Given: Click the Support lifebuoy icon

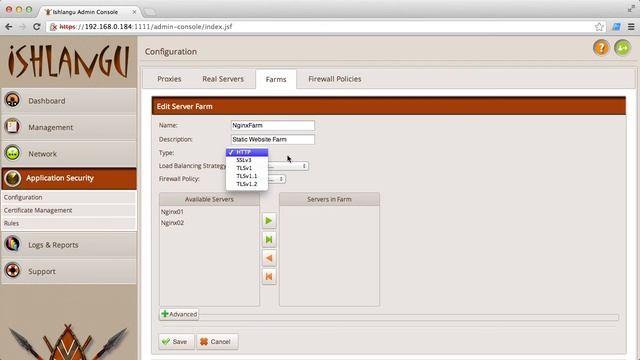Looking at the screenshot, I should 13,271.
